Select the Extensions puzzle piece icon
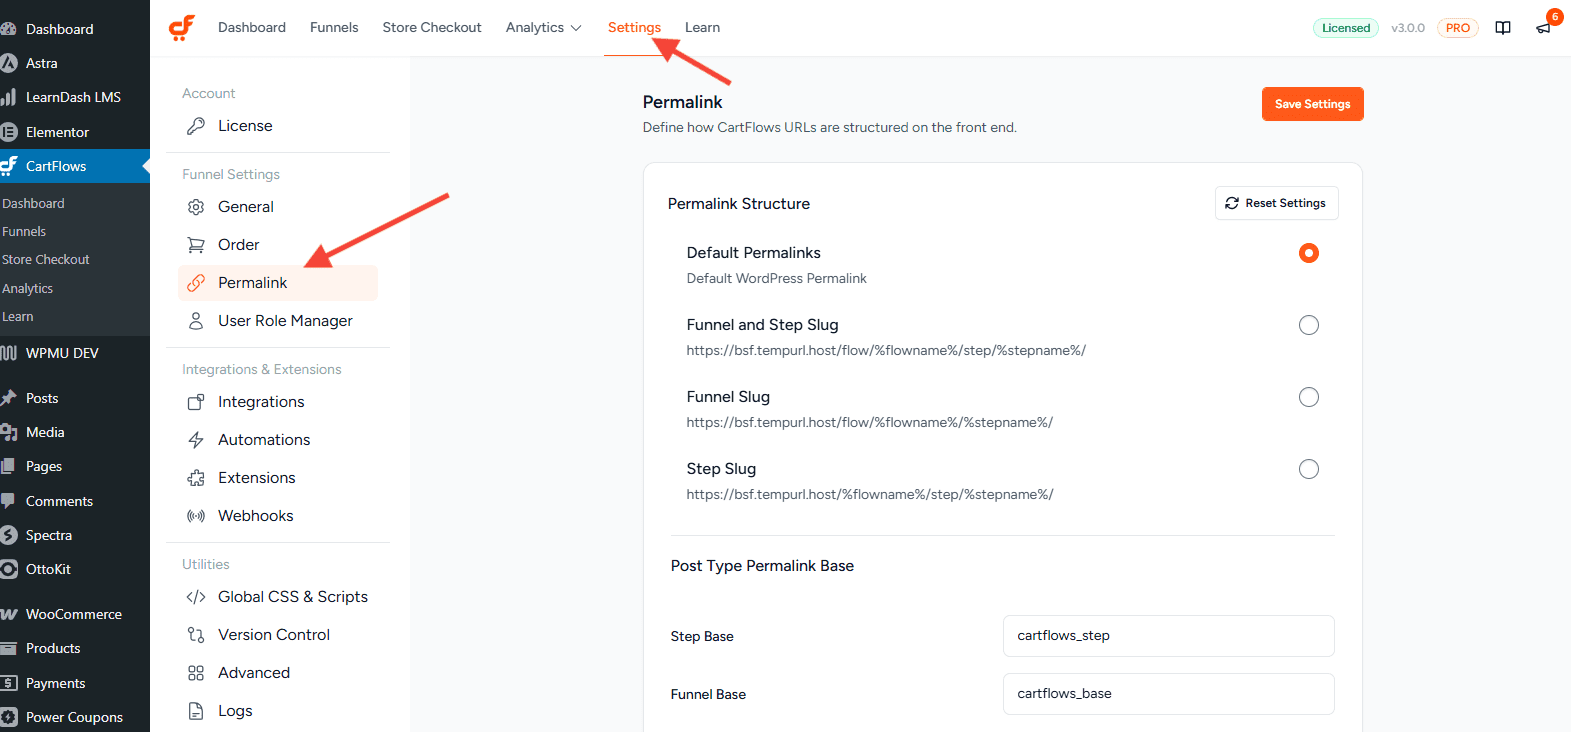The image size is (1571, 732). click(196, 478)
